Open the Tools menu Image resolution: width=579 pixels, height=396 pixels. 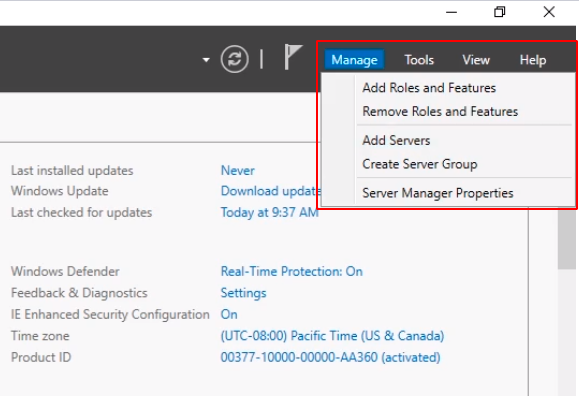(419, 59)
